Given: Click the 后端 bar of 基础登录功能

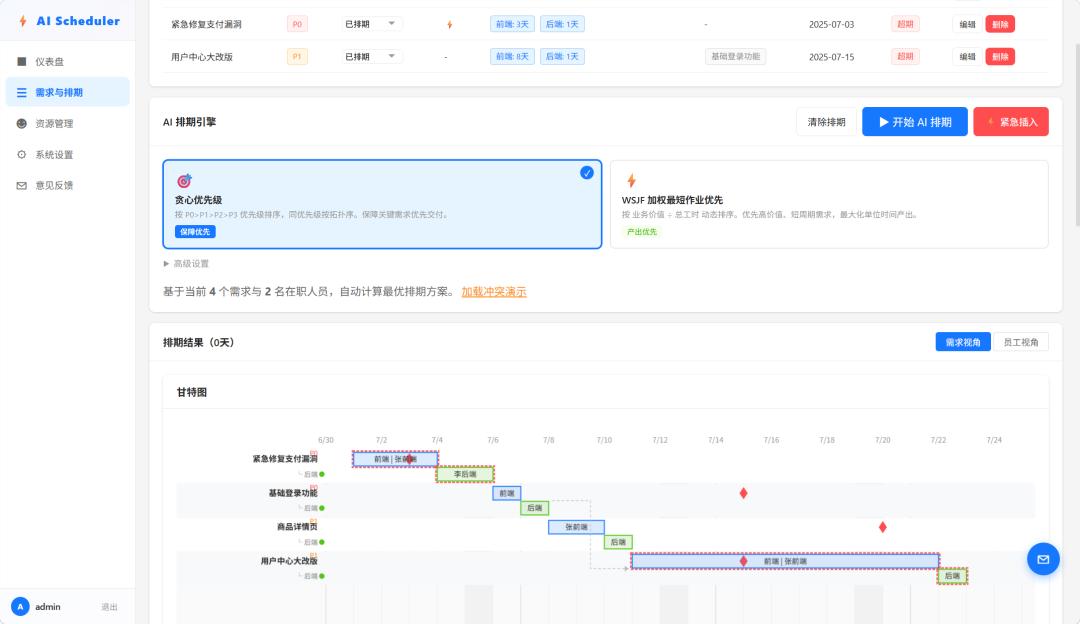Looking at the screenshot, I should [534, 508].
